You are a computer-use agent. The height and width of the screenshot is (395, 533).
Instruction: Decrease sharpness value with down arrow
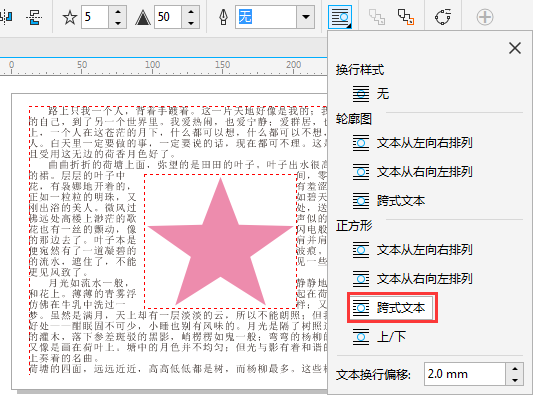(x=191, y=23)
